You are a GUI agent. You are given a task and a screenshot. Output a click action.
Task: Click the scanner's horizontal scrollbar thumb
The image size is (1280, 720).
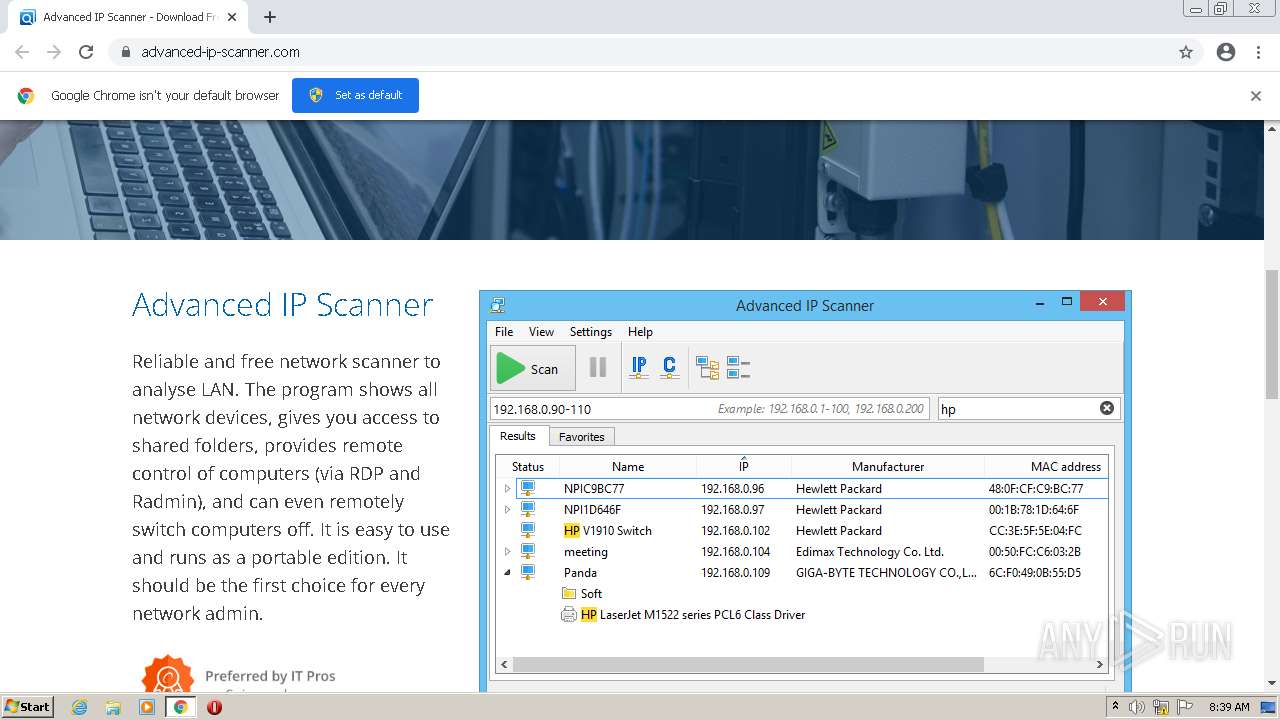tap(748, 664)
